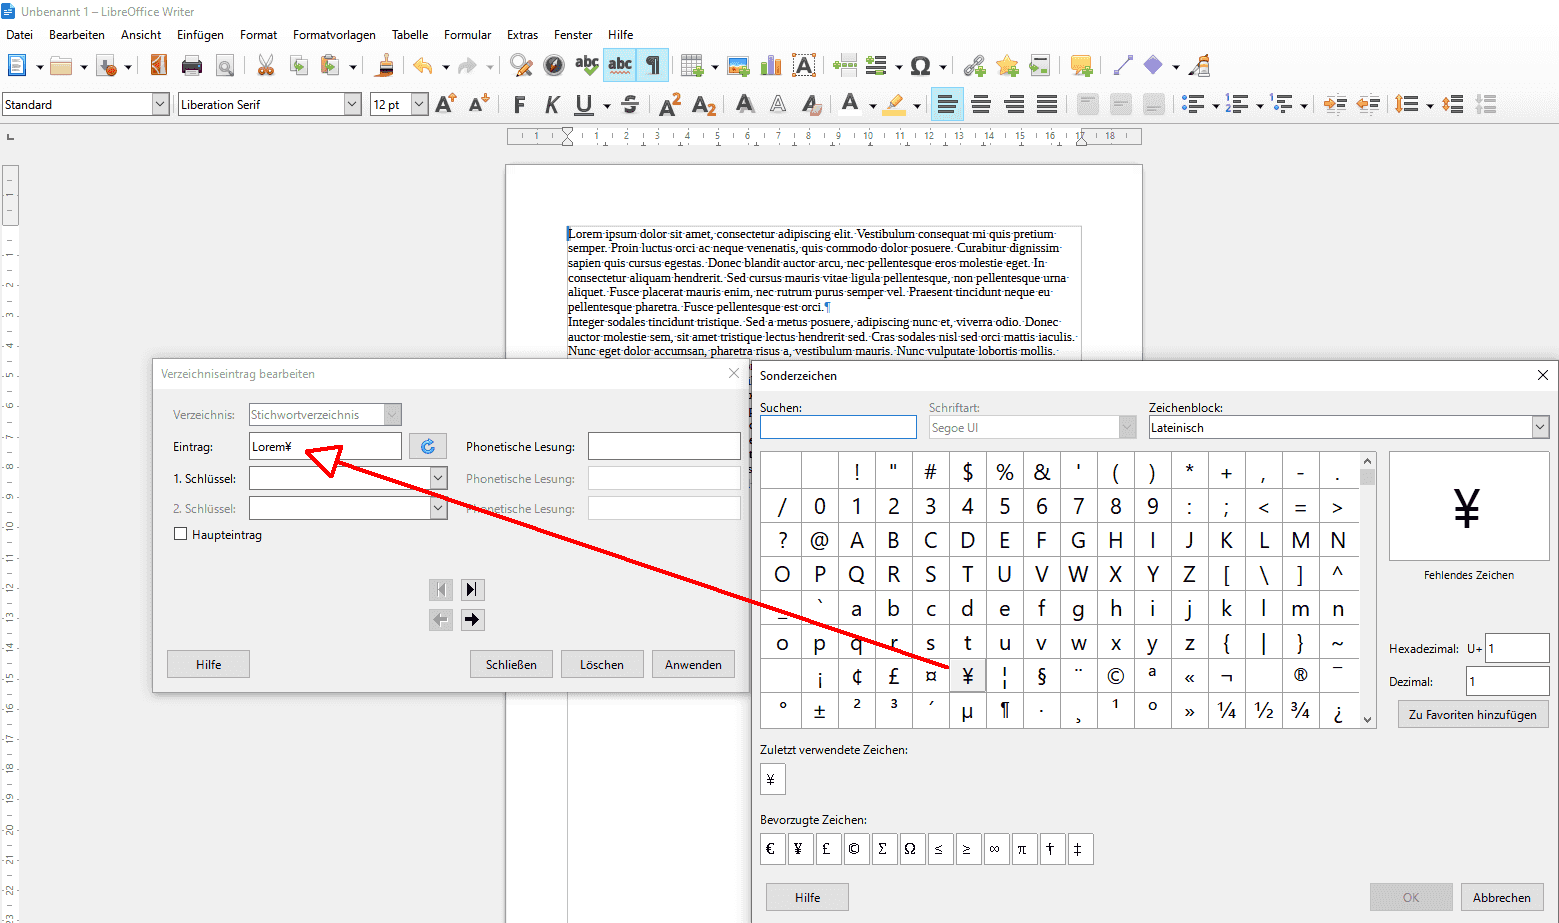Viewport: 1559px width, 923px height.
Task: Click the Print icon in toolbar
Action: coord(192,66)
